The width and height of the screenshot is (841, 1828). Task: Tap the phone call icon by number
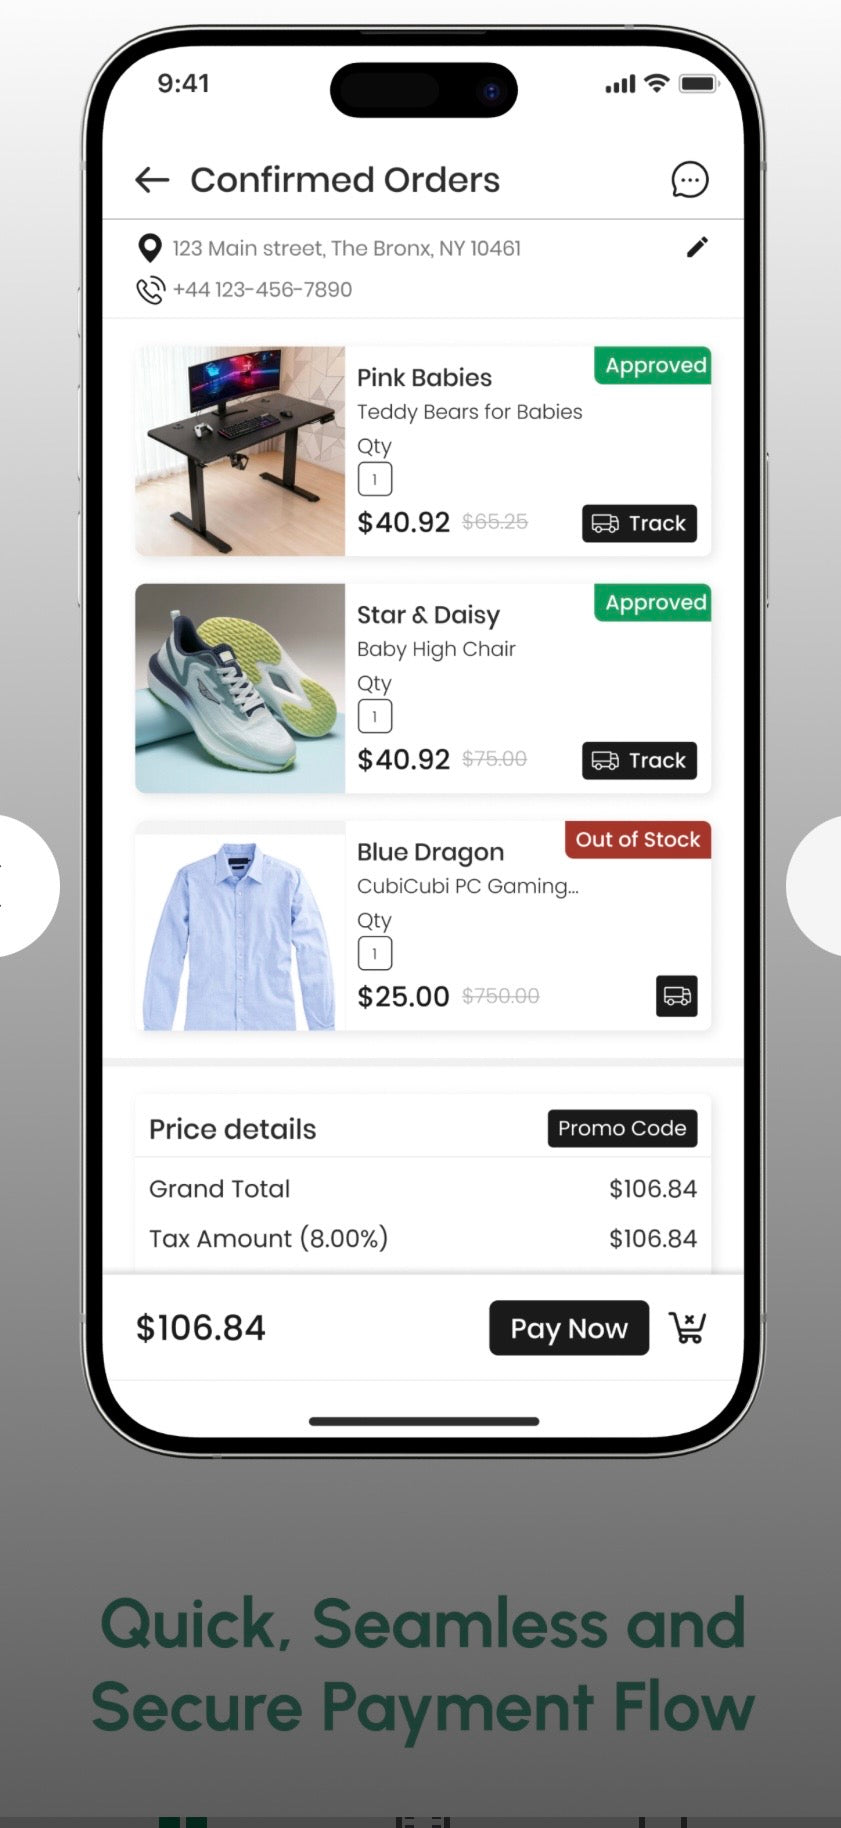click(150, 290)
